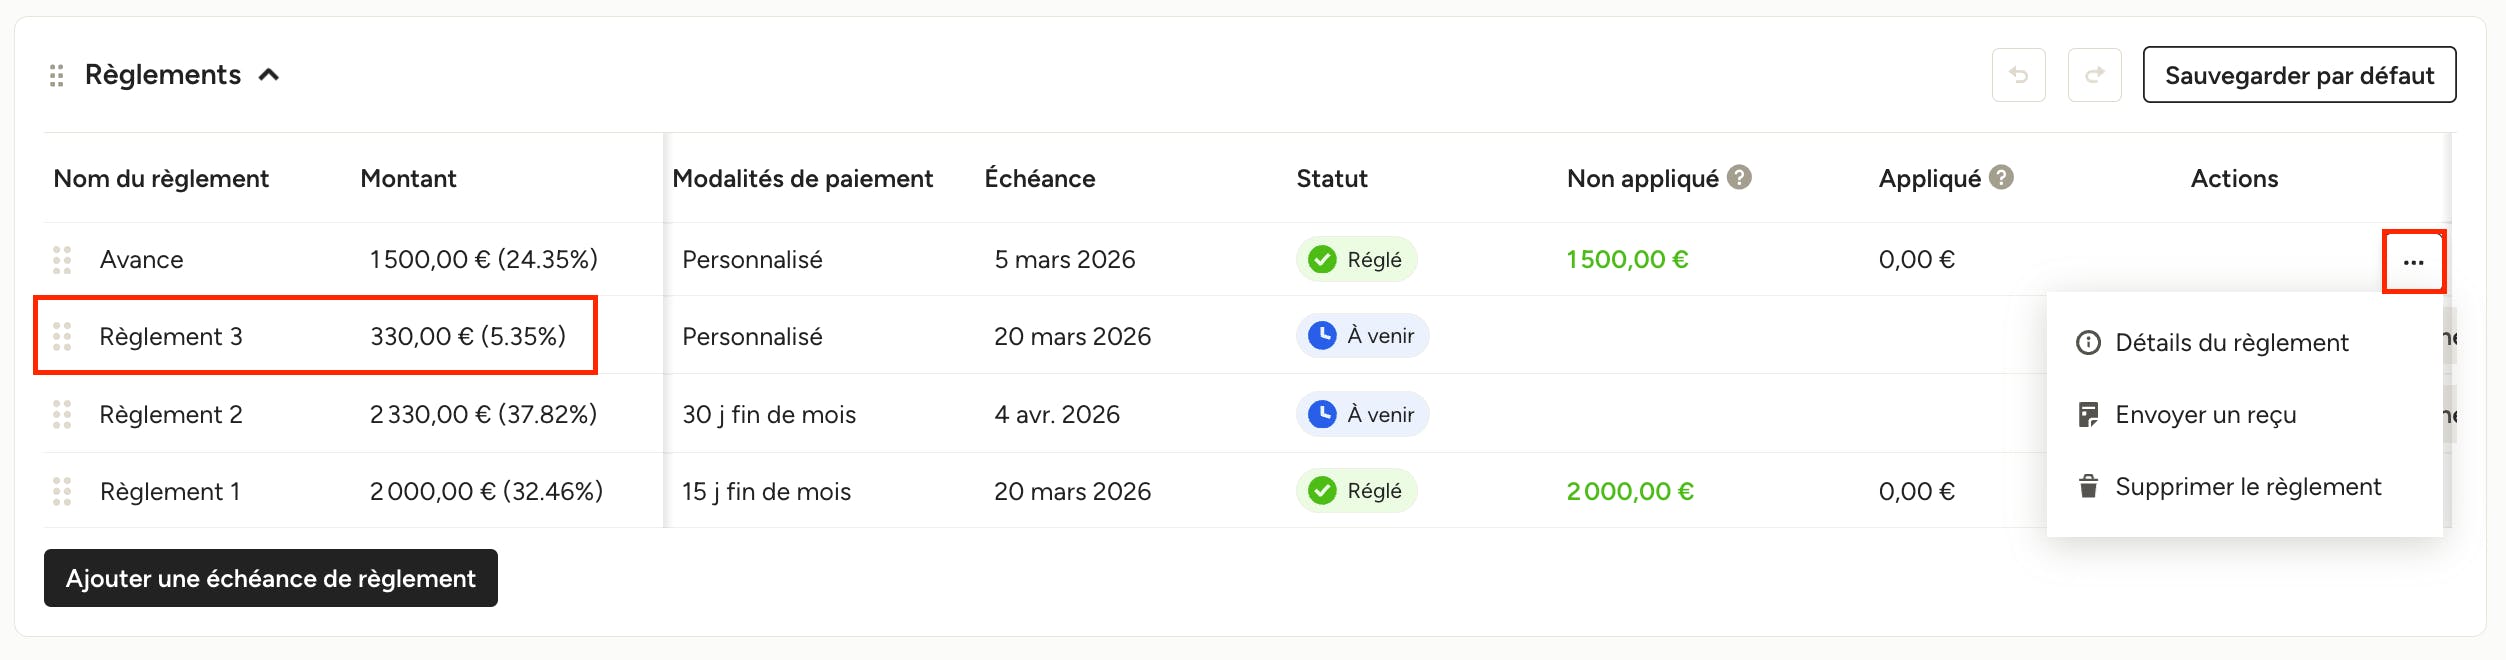This screenshot has height=660, width=2506.
Task: Click the Réglé status badge for Avance
Action: [1357, 260]
